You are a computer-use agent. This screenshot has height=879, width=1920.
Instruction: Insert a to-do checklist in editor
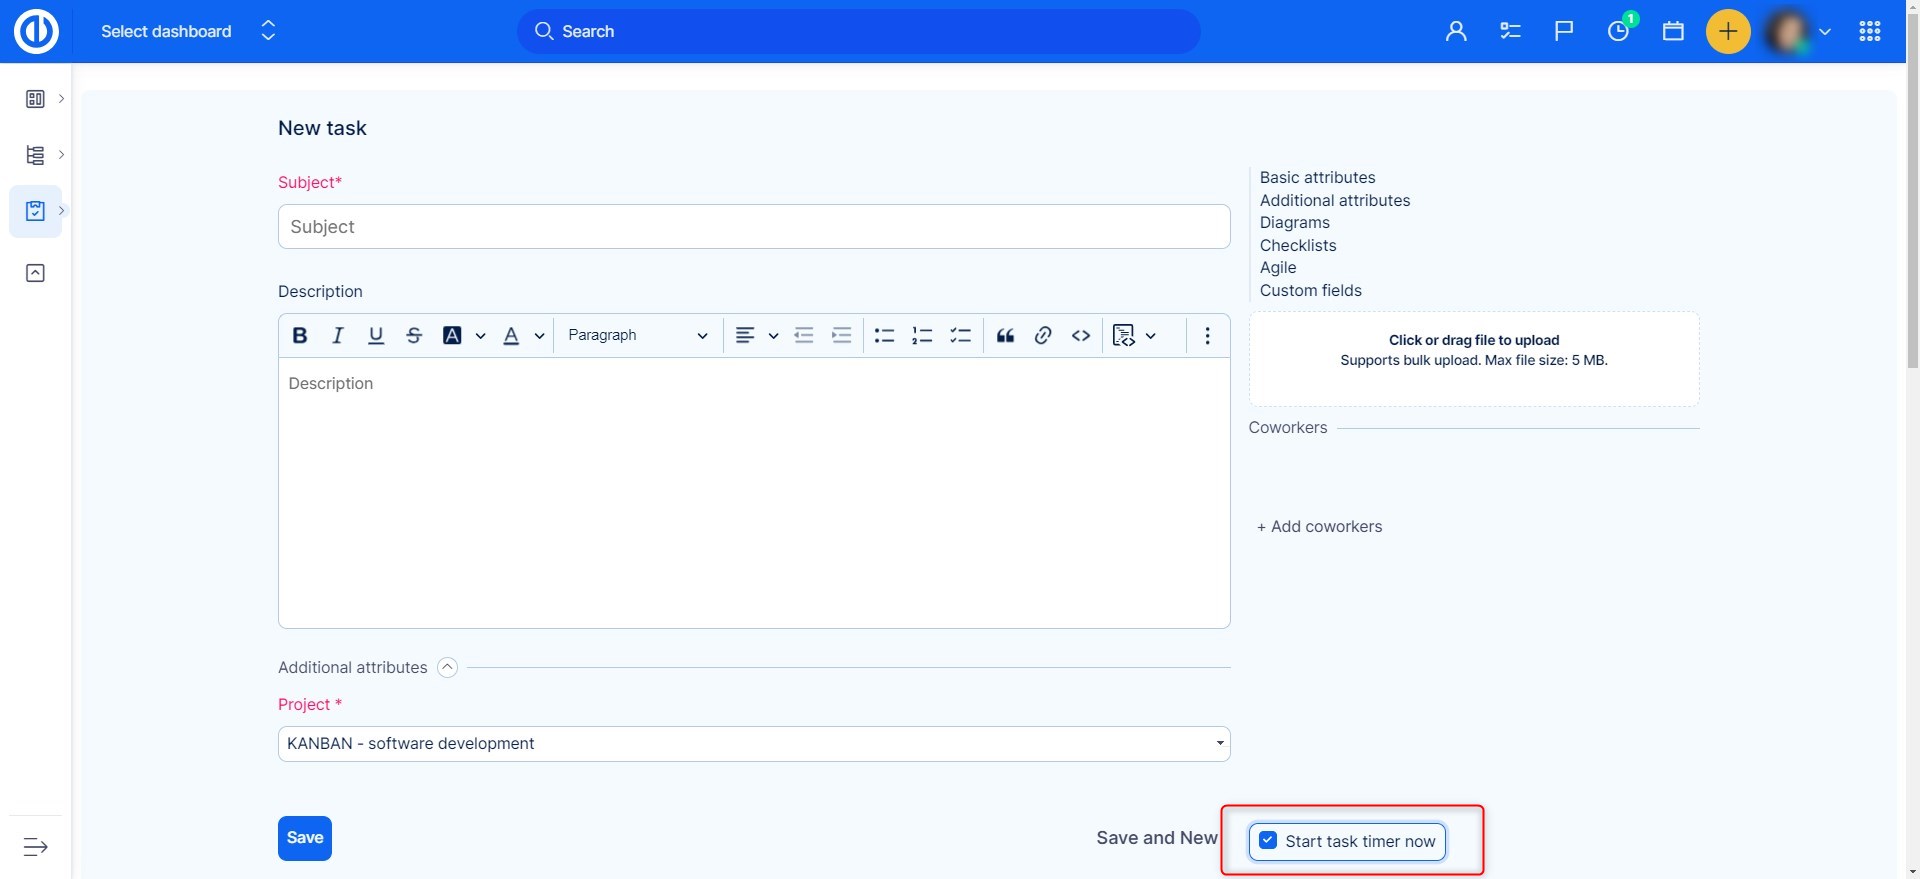point(960,336)
